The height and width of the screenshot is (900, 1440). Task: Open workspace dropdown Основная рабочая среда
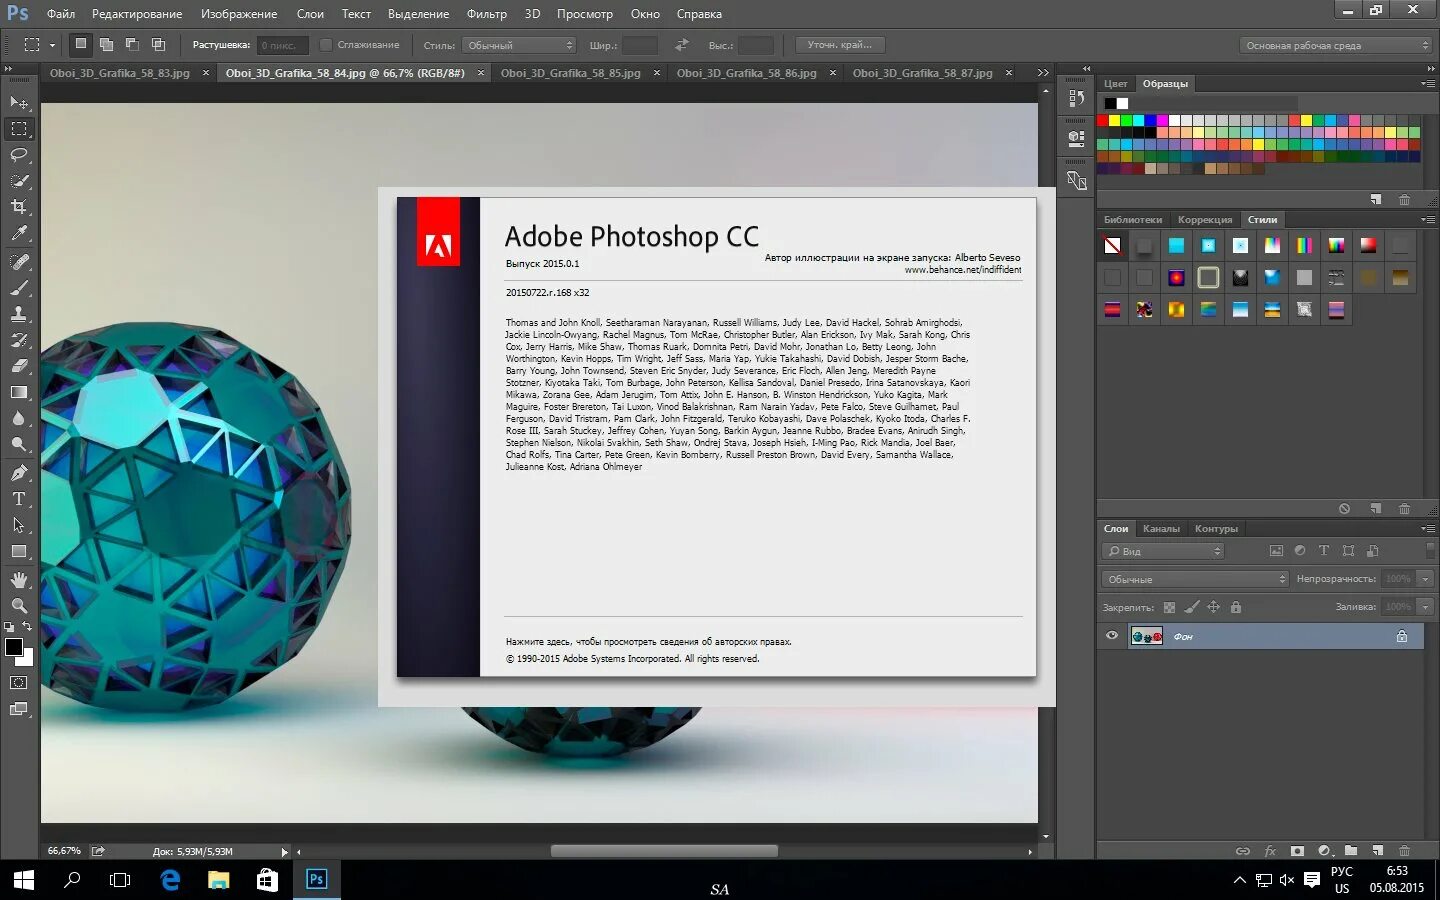pos(1336,45)
